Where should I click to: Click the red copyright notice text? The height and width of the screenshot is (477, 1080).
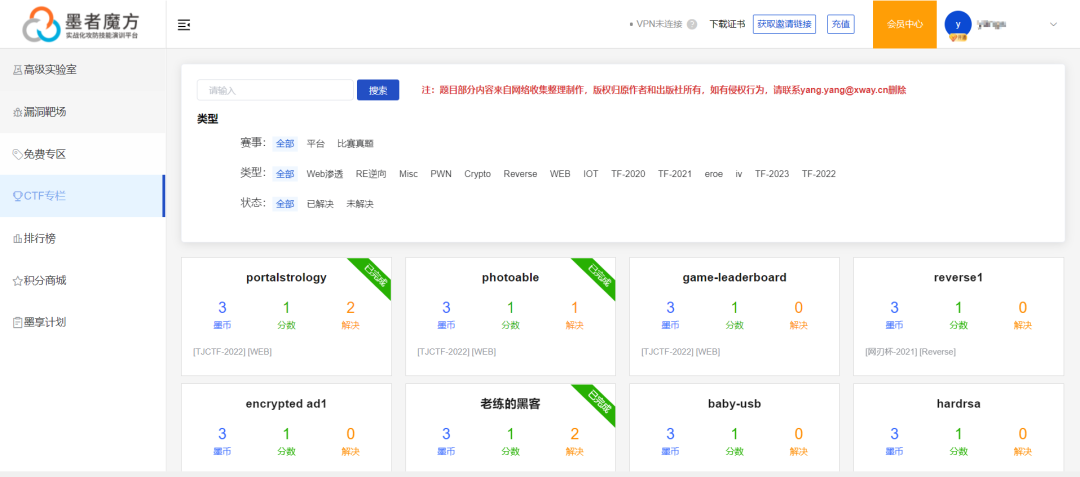coord(664,90)
